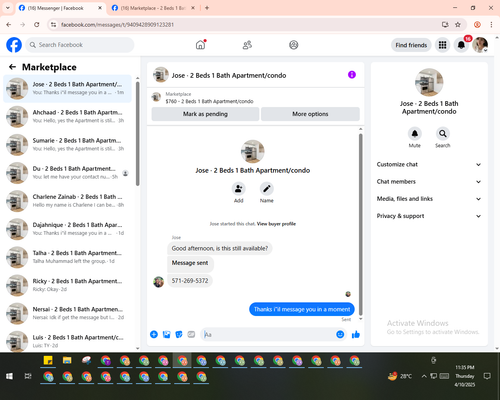This screenshot has height=400, width=500.
Task: Open the account profile picture menu
Action: coord(480,45)
